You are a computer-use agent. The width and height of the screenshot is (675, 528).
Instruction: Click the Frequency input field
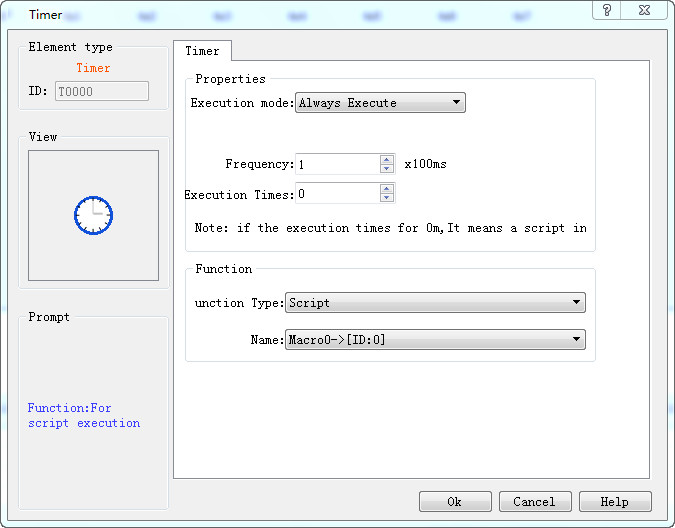[337, 164]
